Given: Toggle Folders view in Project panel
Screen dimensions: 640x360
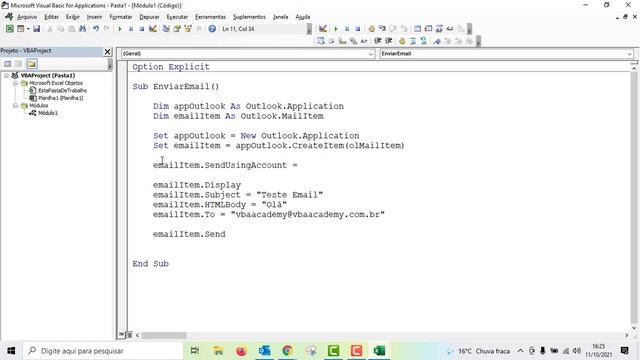Looking at the screenshot, I should tap(32, 64).
